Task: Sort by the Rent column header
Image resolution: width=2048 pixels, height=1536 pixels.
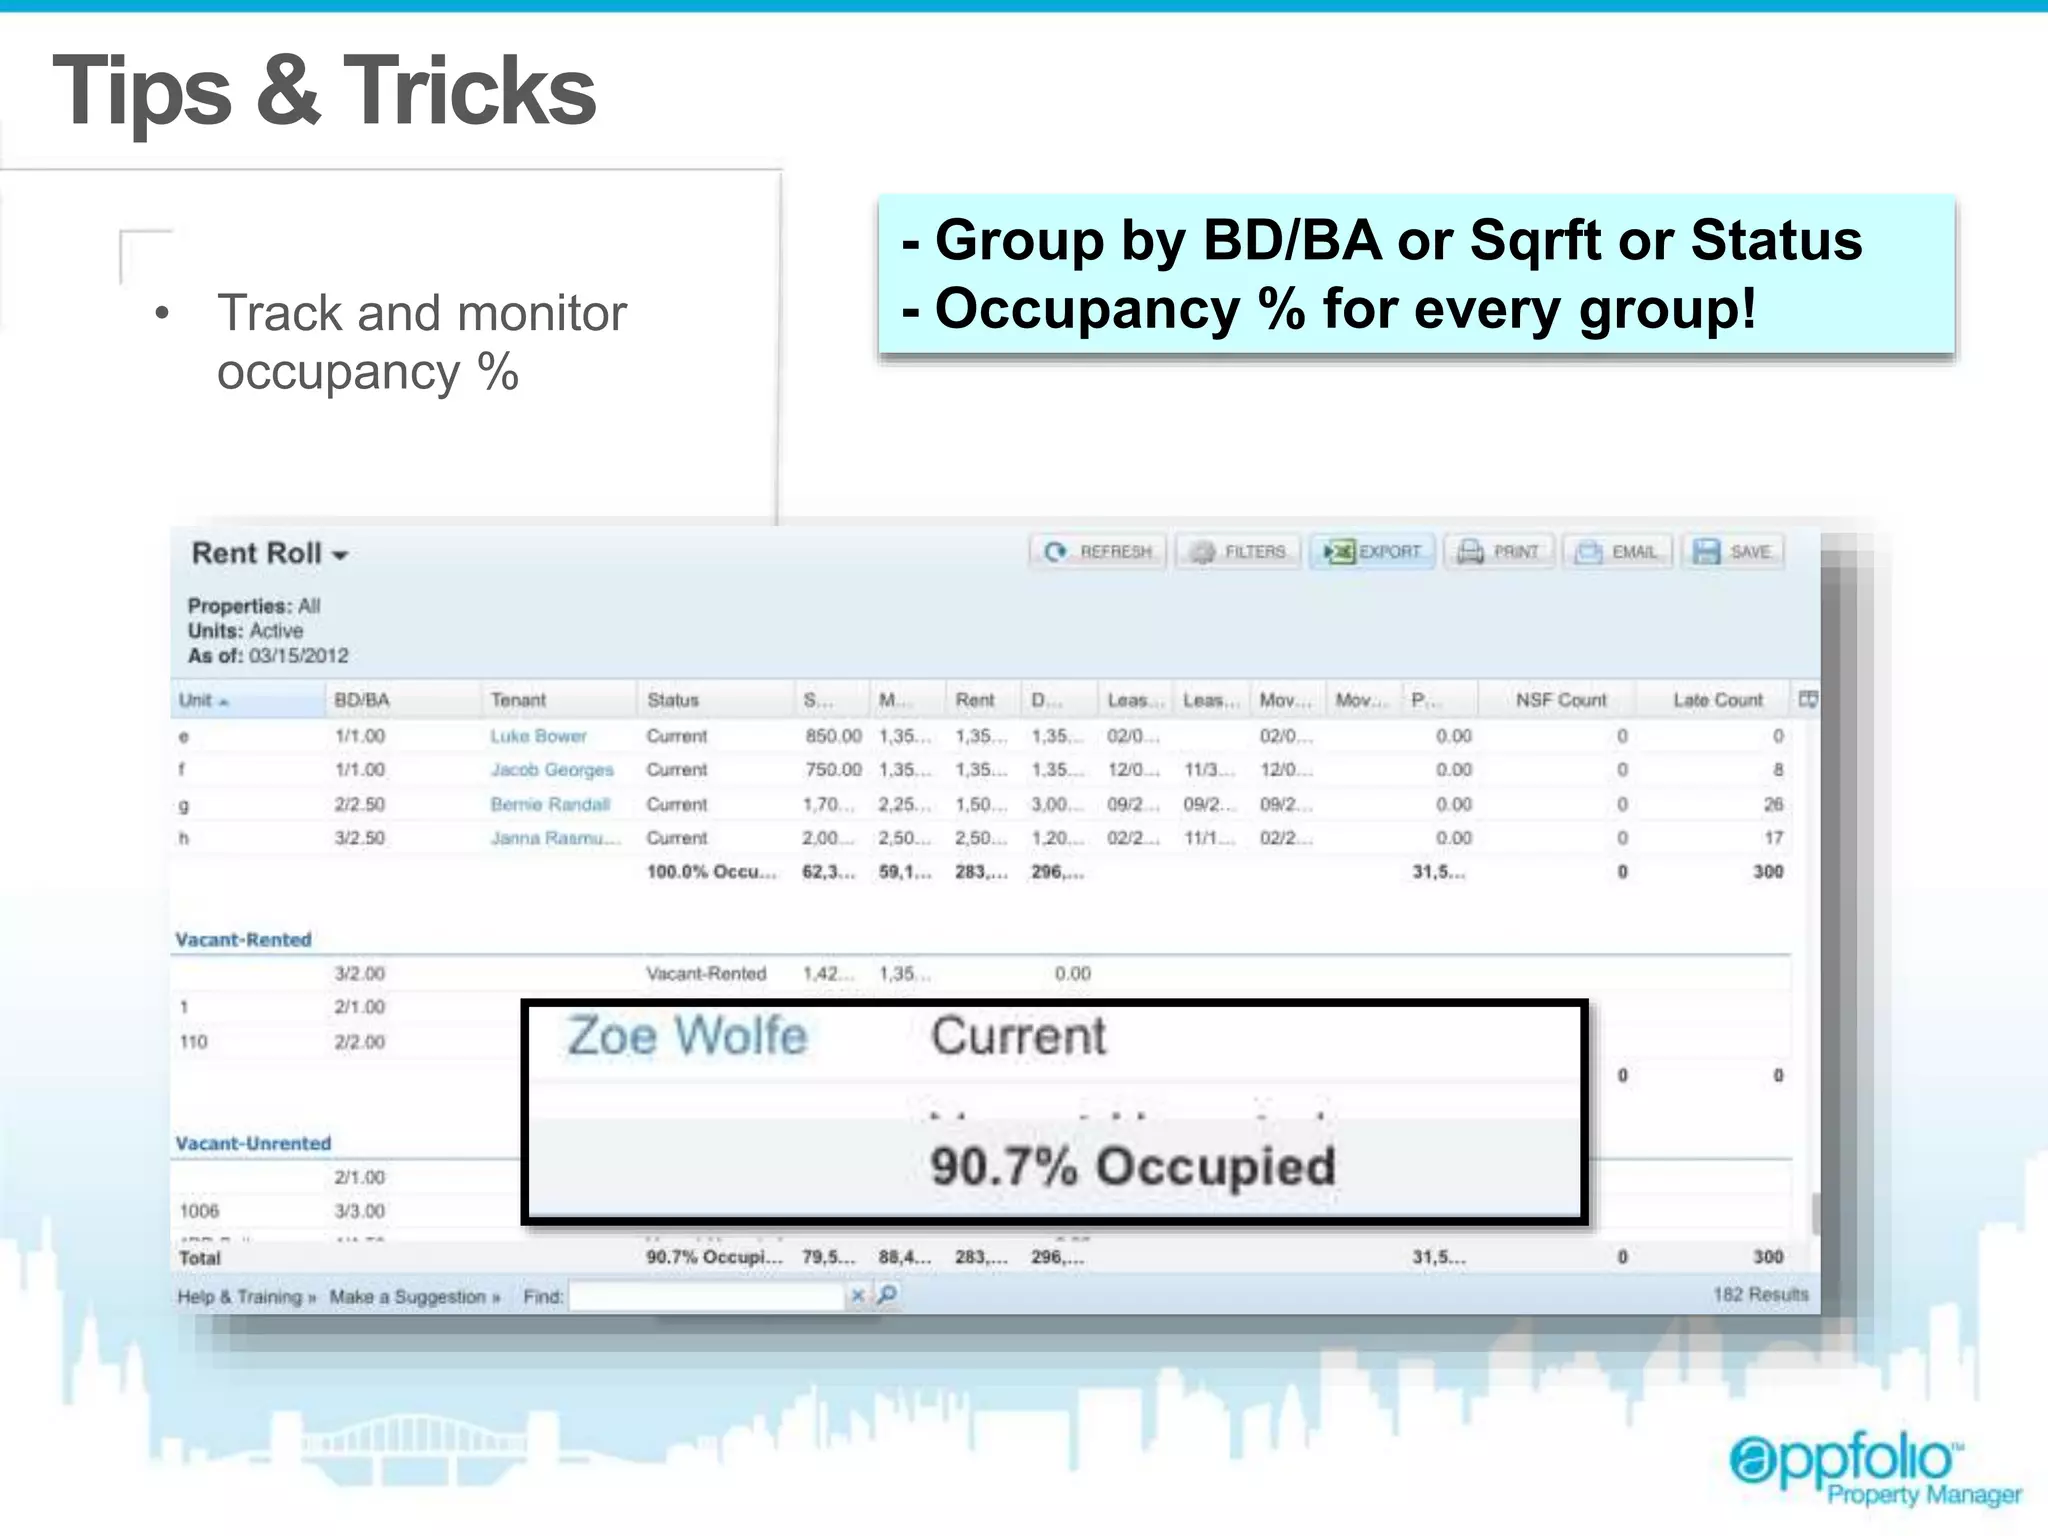Action: click(983, 700)
